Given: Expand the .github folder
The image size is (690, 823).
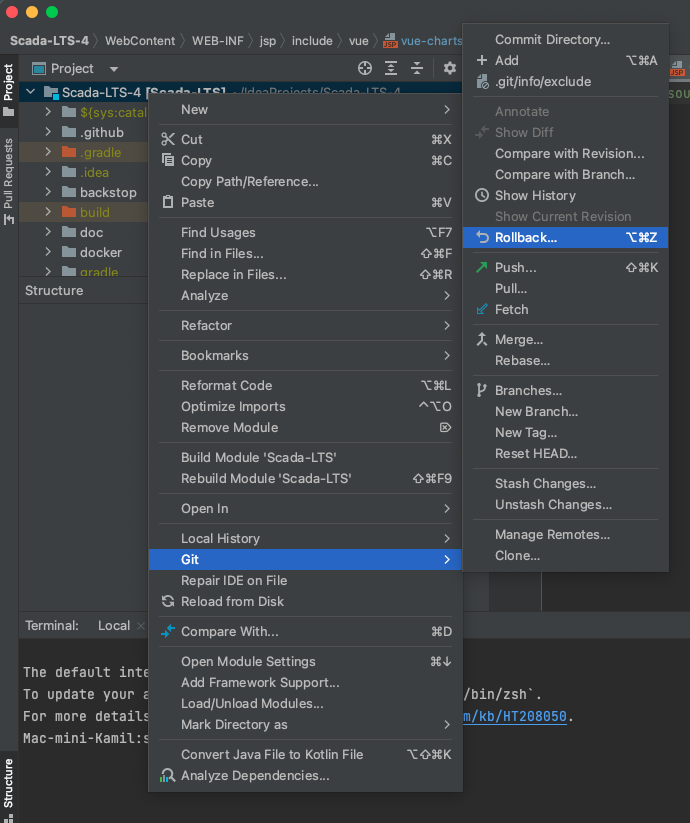Looking at the screenshot, I should [48, 132].
